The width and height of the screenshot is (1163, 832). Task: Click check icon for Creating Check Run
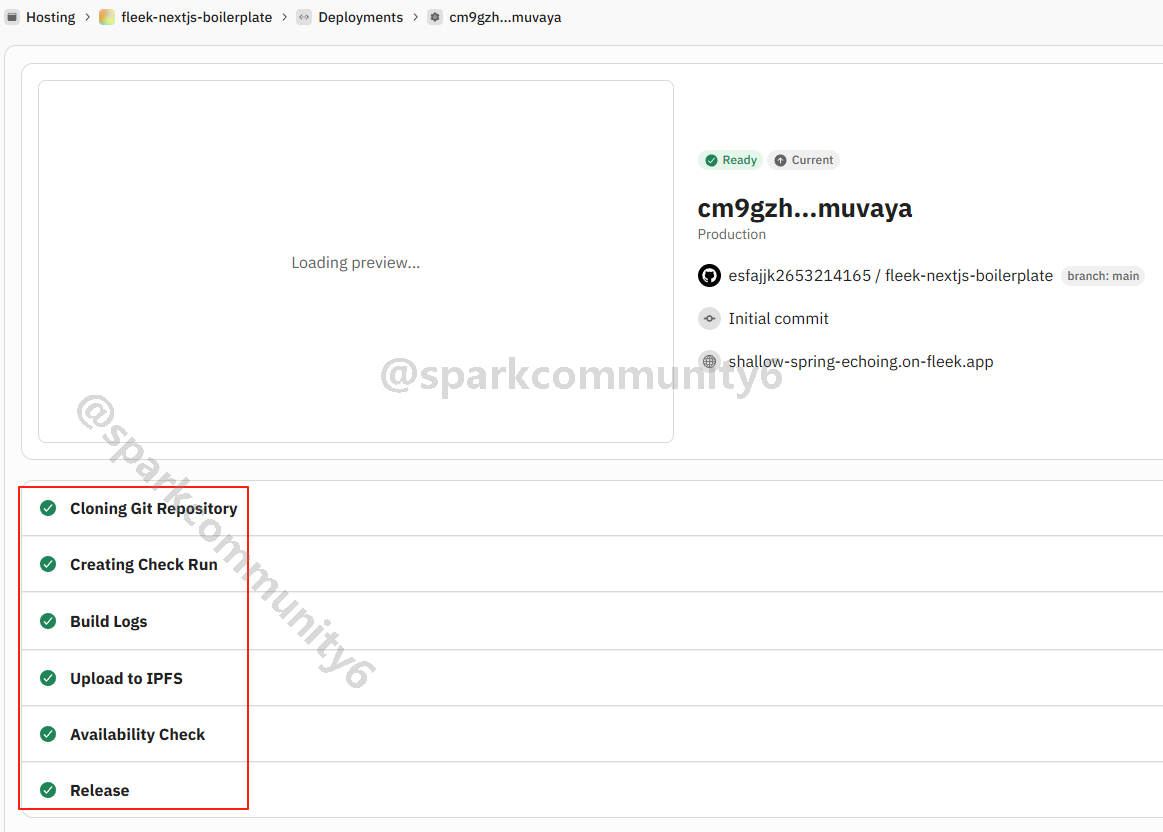48,564
